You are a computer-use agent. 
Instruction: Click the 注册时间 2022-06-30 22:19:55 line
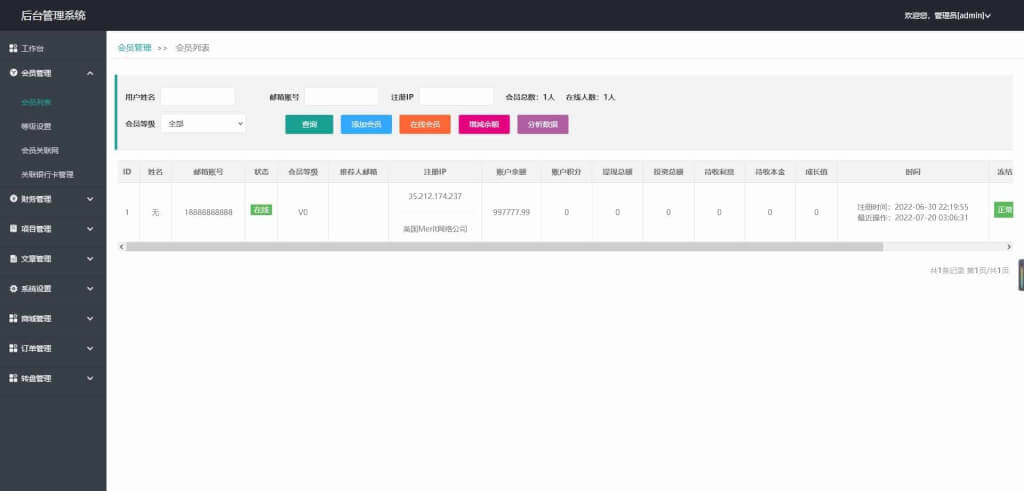click(912, 207)
